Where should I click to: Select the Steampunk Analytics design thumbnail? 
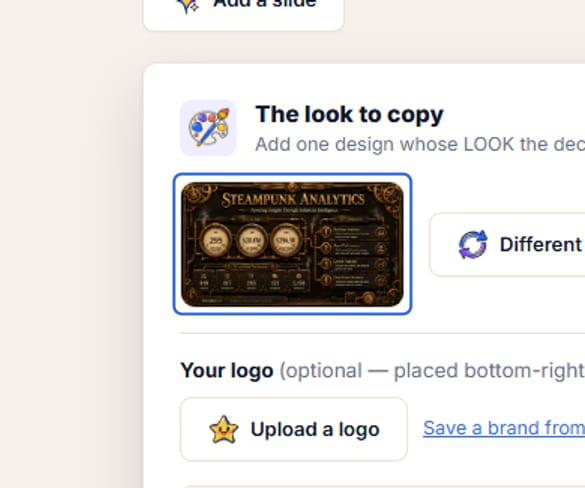pyautogui.click(x=292, y=244)
